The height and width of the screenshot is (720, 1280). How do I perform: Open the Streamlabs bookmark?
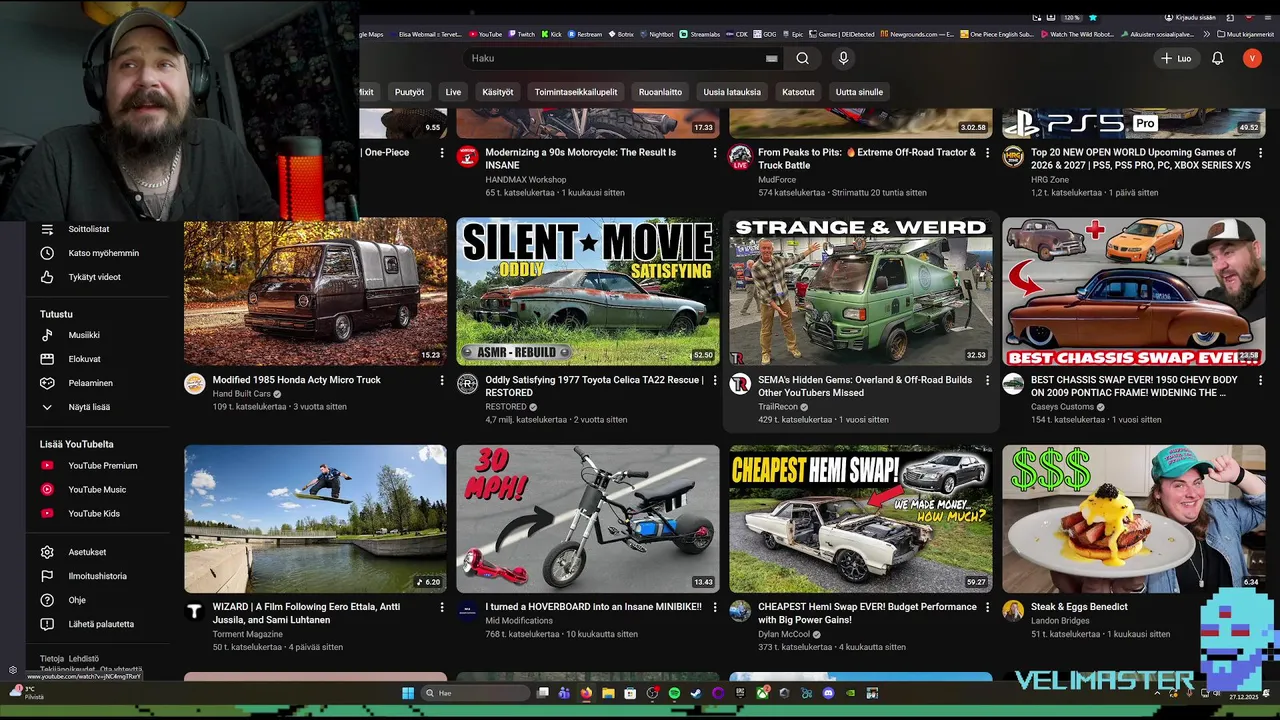tap(698, 34)
